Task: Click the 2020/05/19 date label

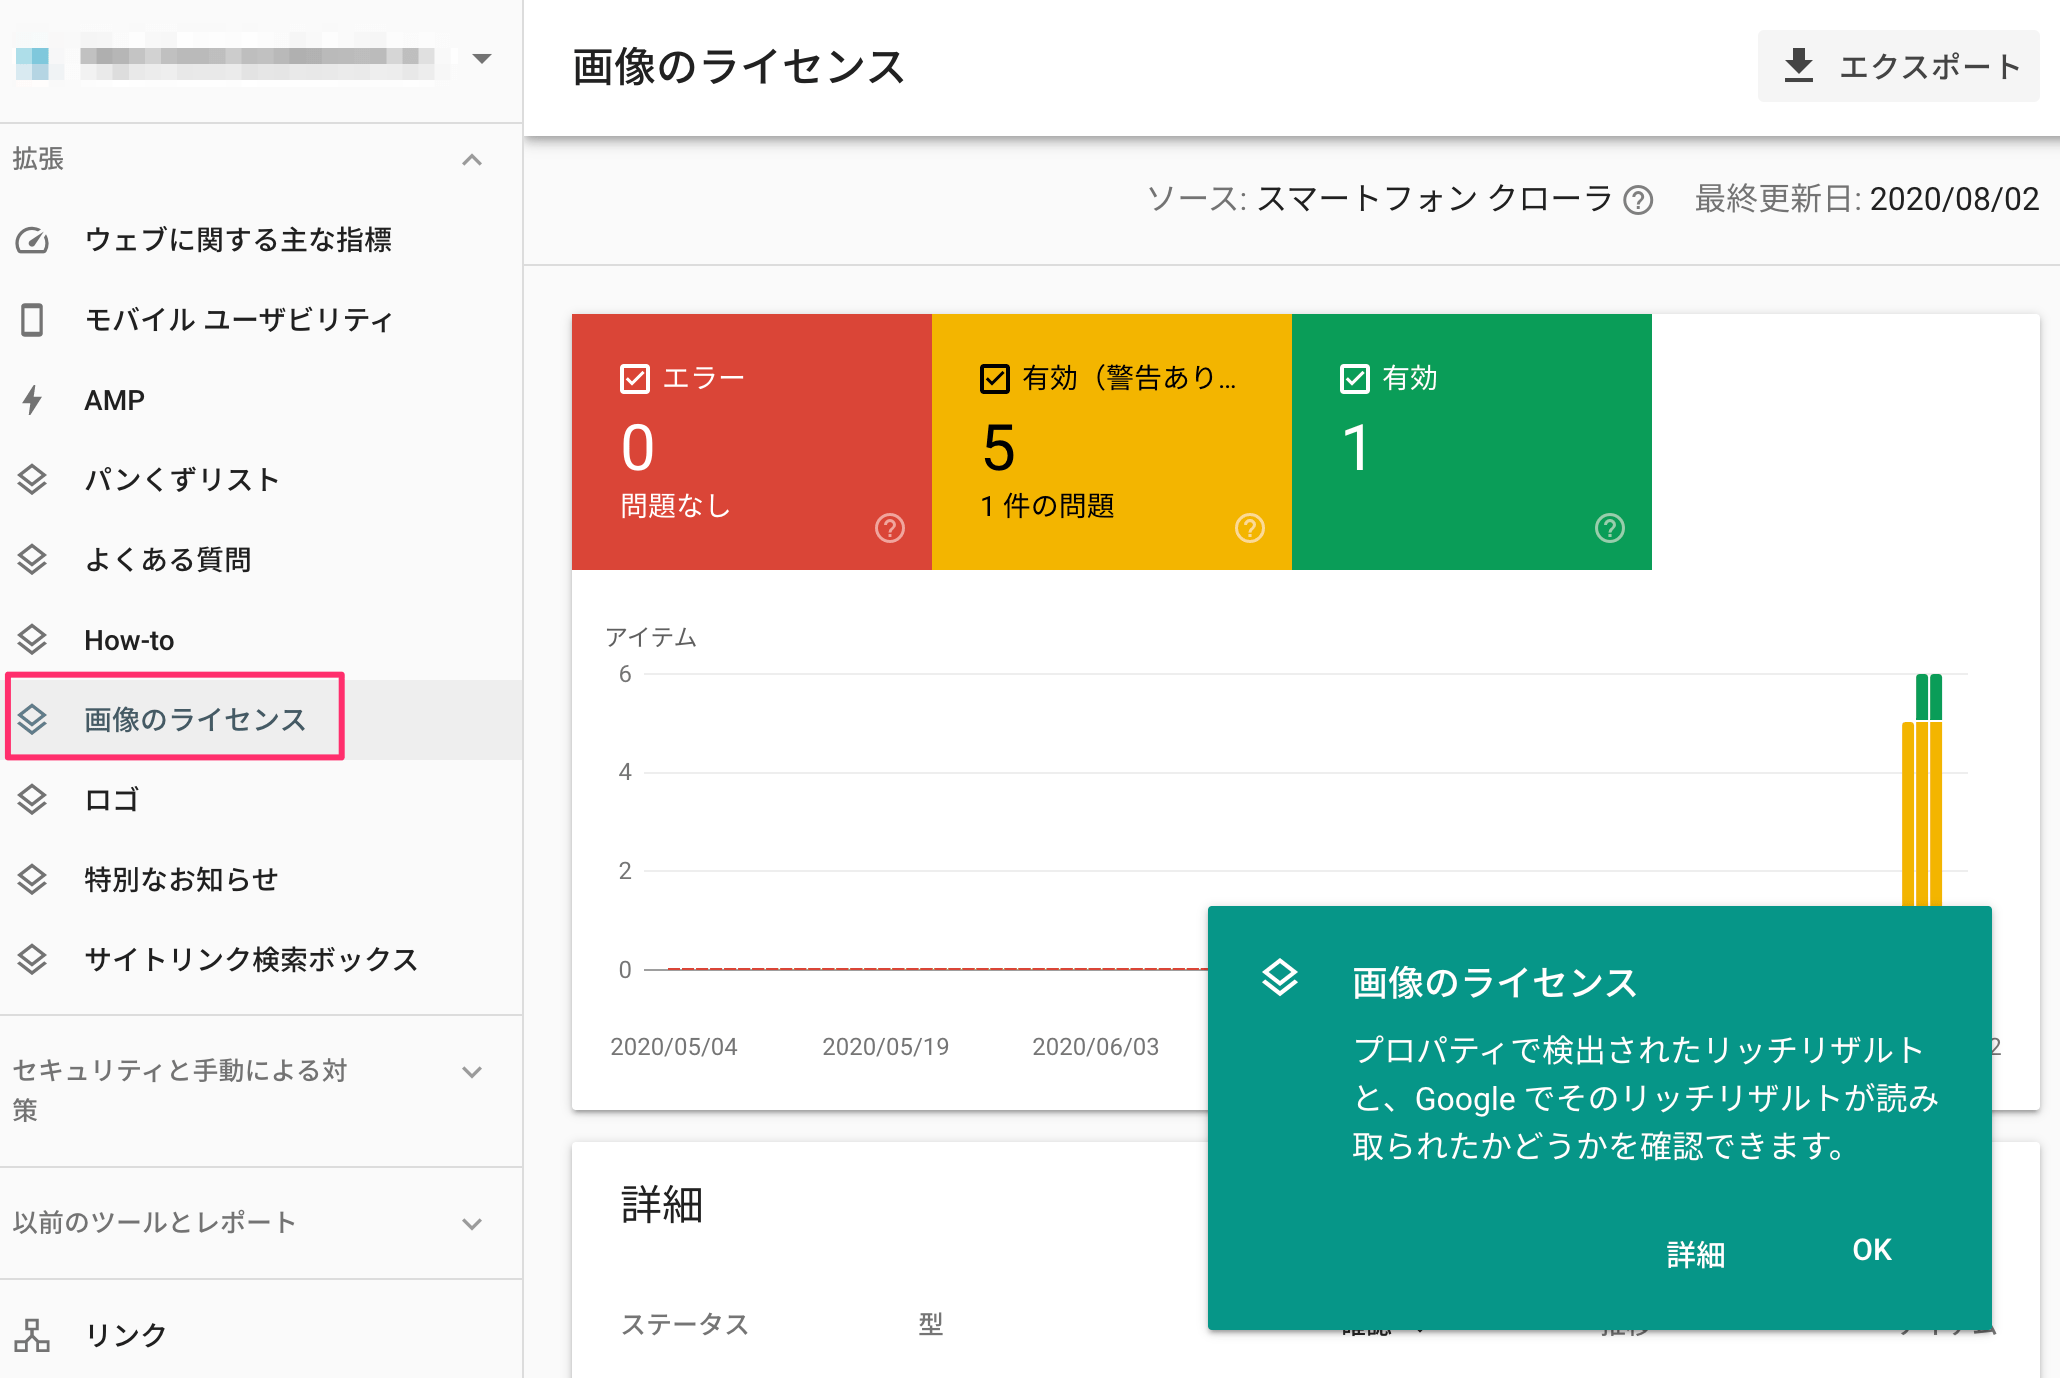Action: pyautogui.click(x=885, y=1047)
